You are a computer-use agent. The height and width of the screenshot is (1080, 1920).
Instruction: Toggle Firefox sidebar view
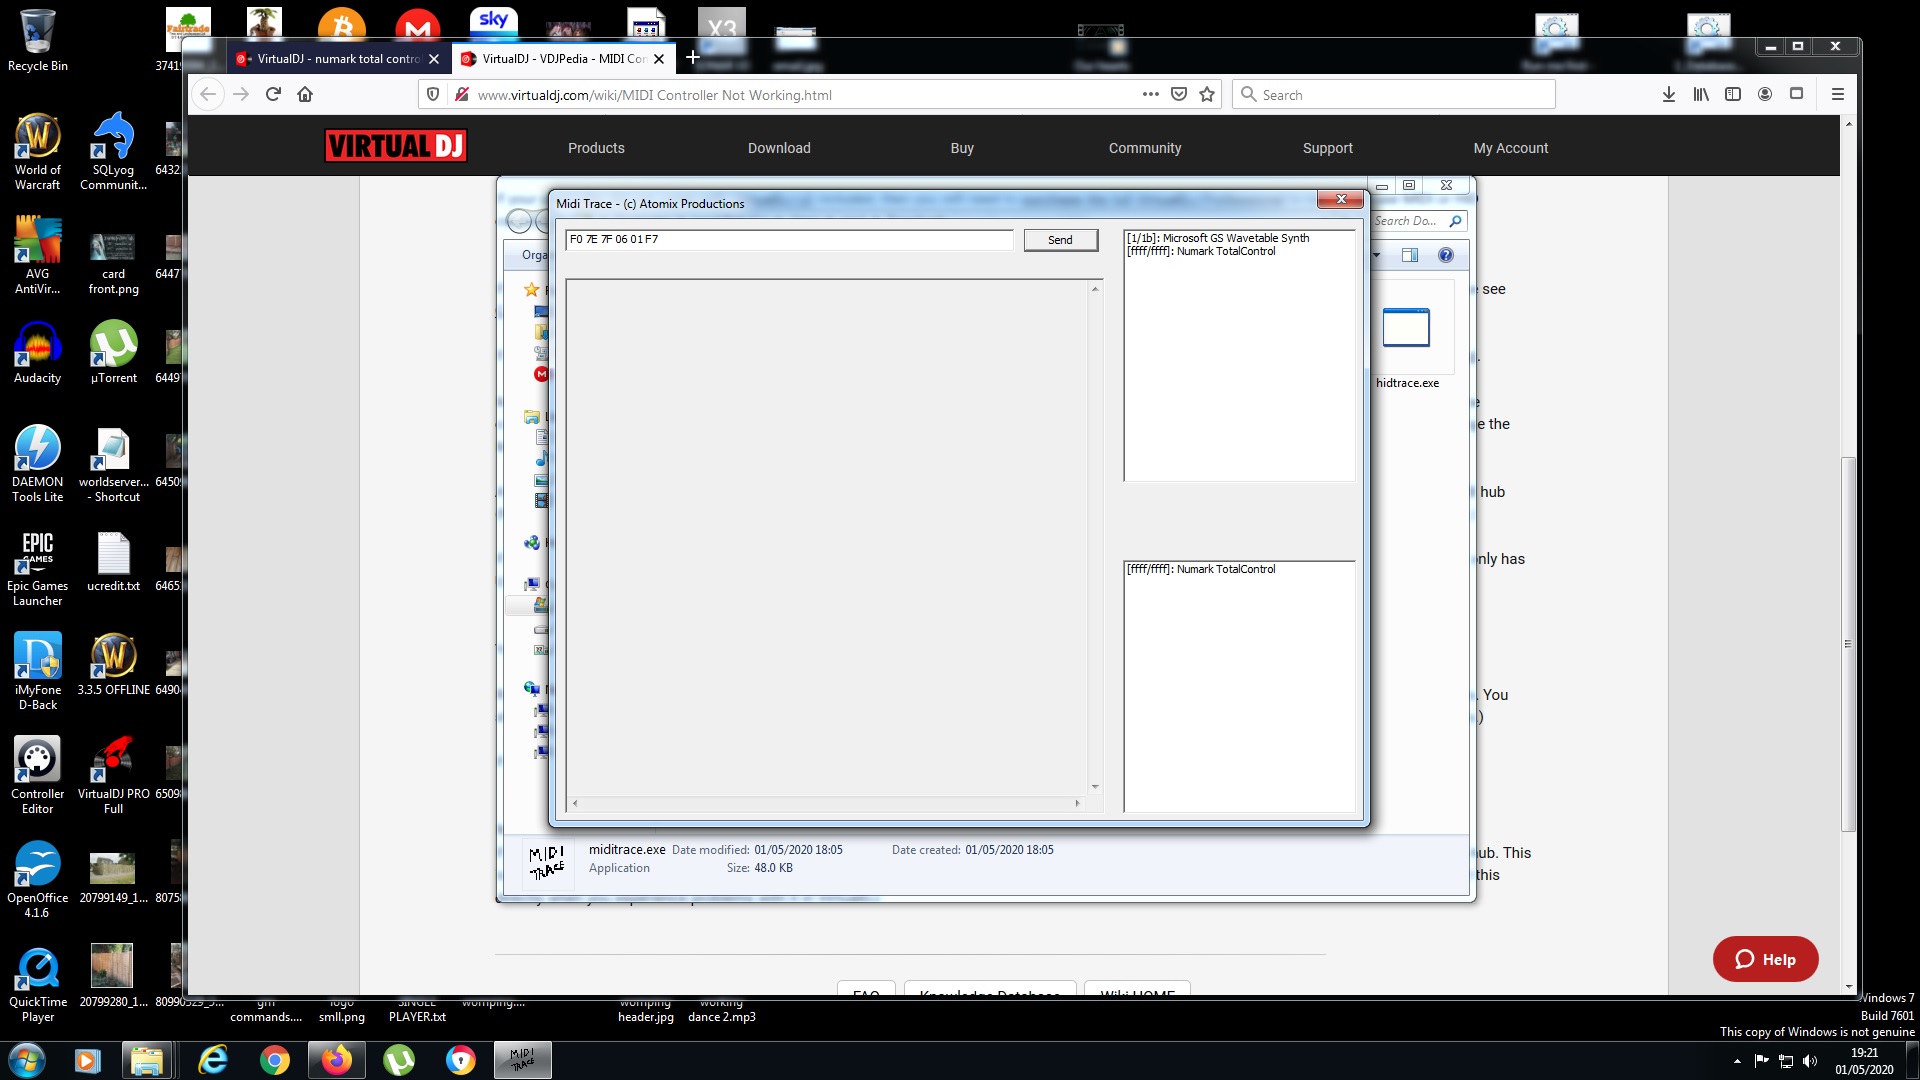coord(1733,94)
